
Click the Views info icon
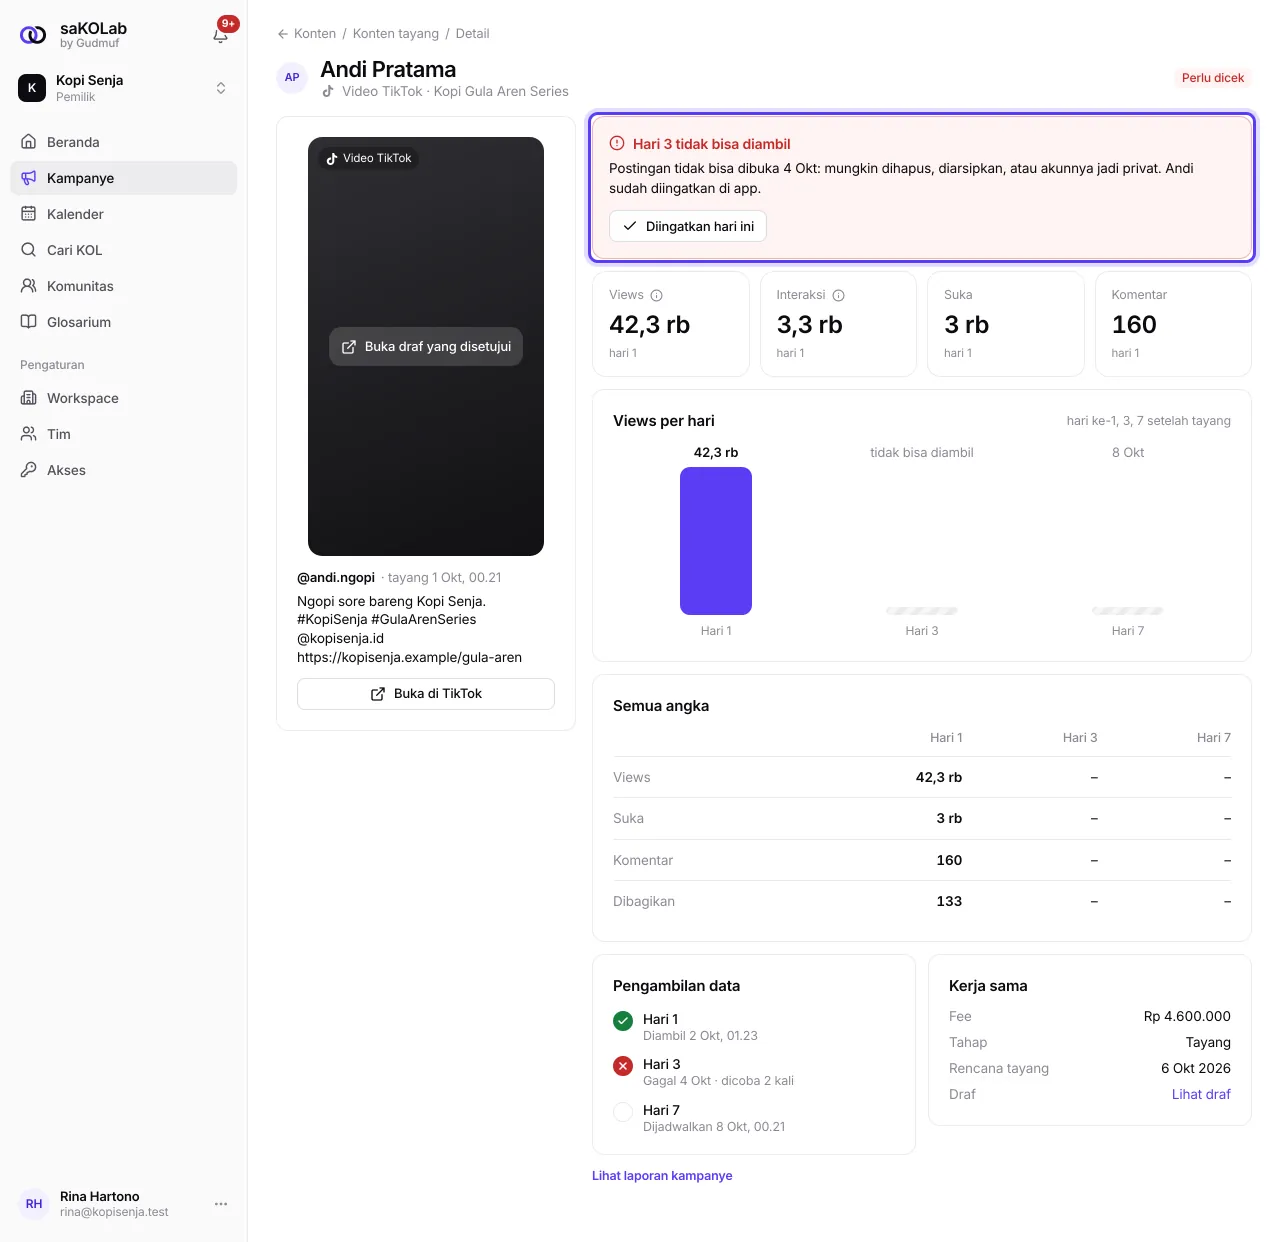657,296
